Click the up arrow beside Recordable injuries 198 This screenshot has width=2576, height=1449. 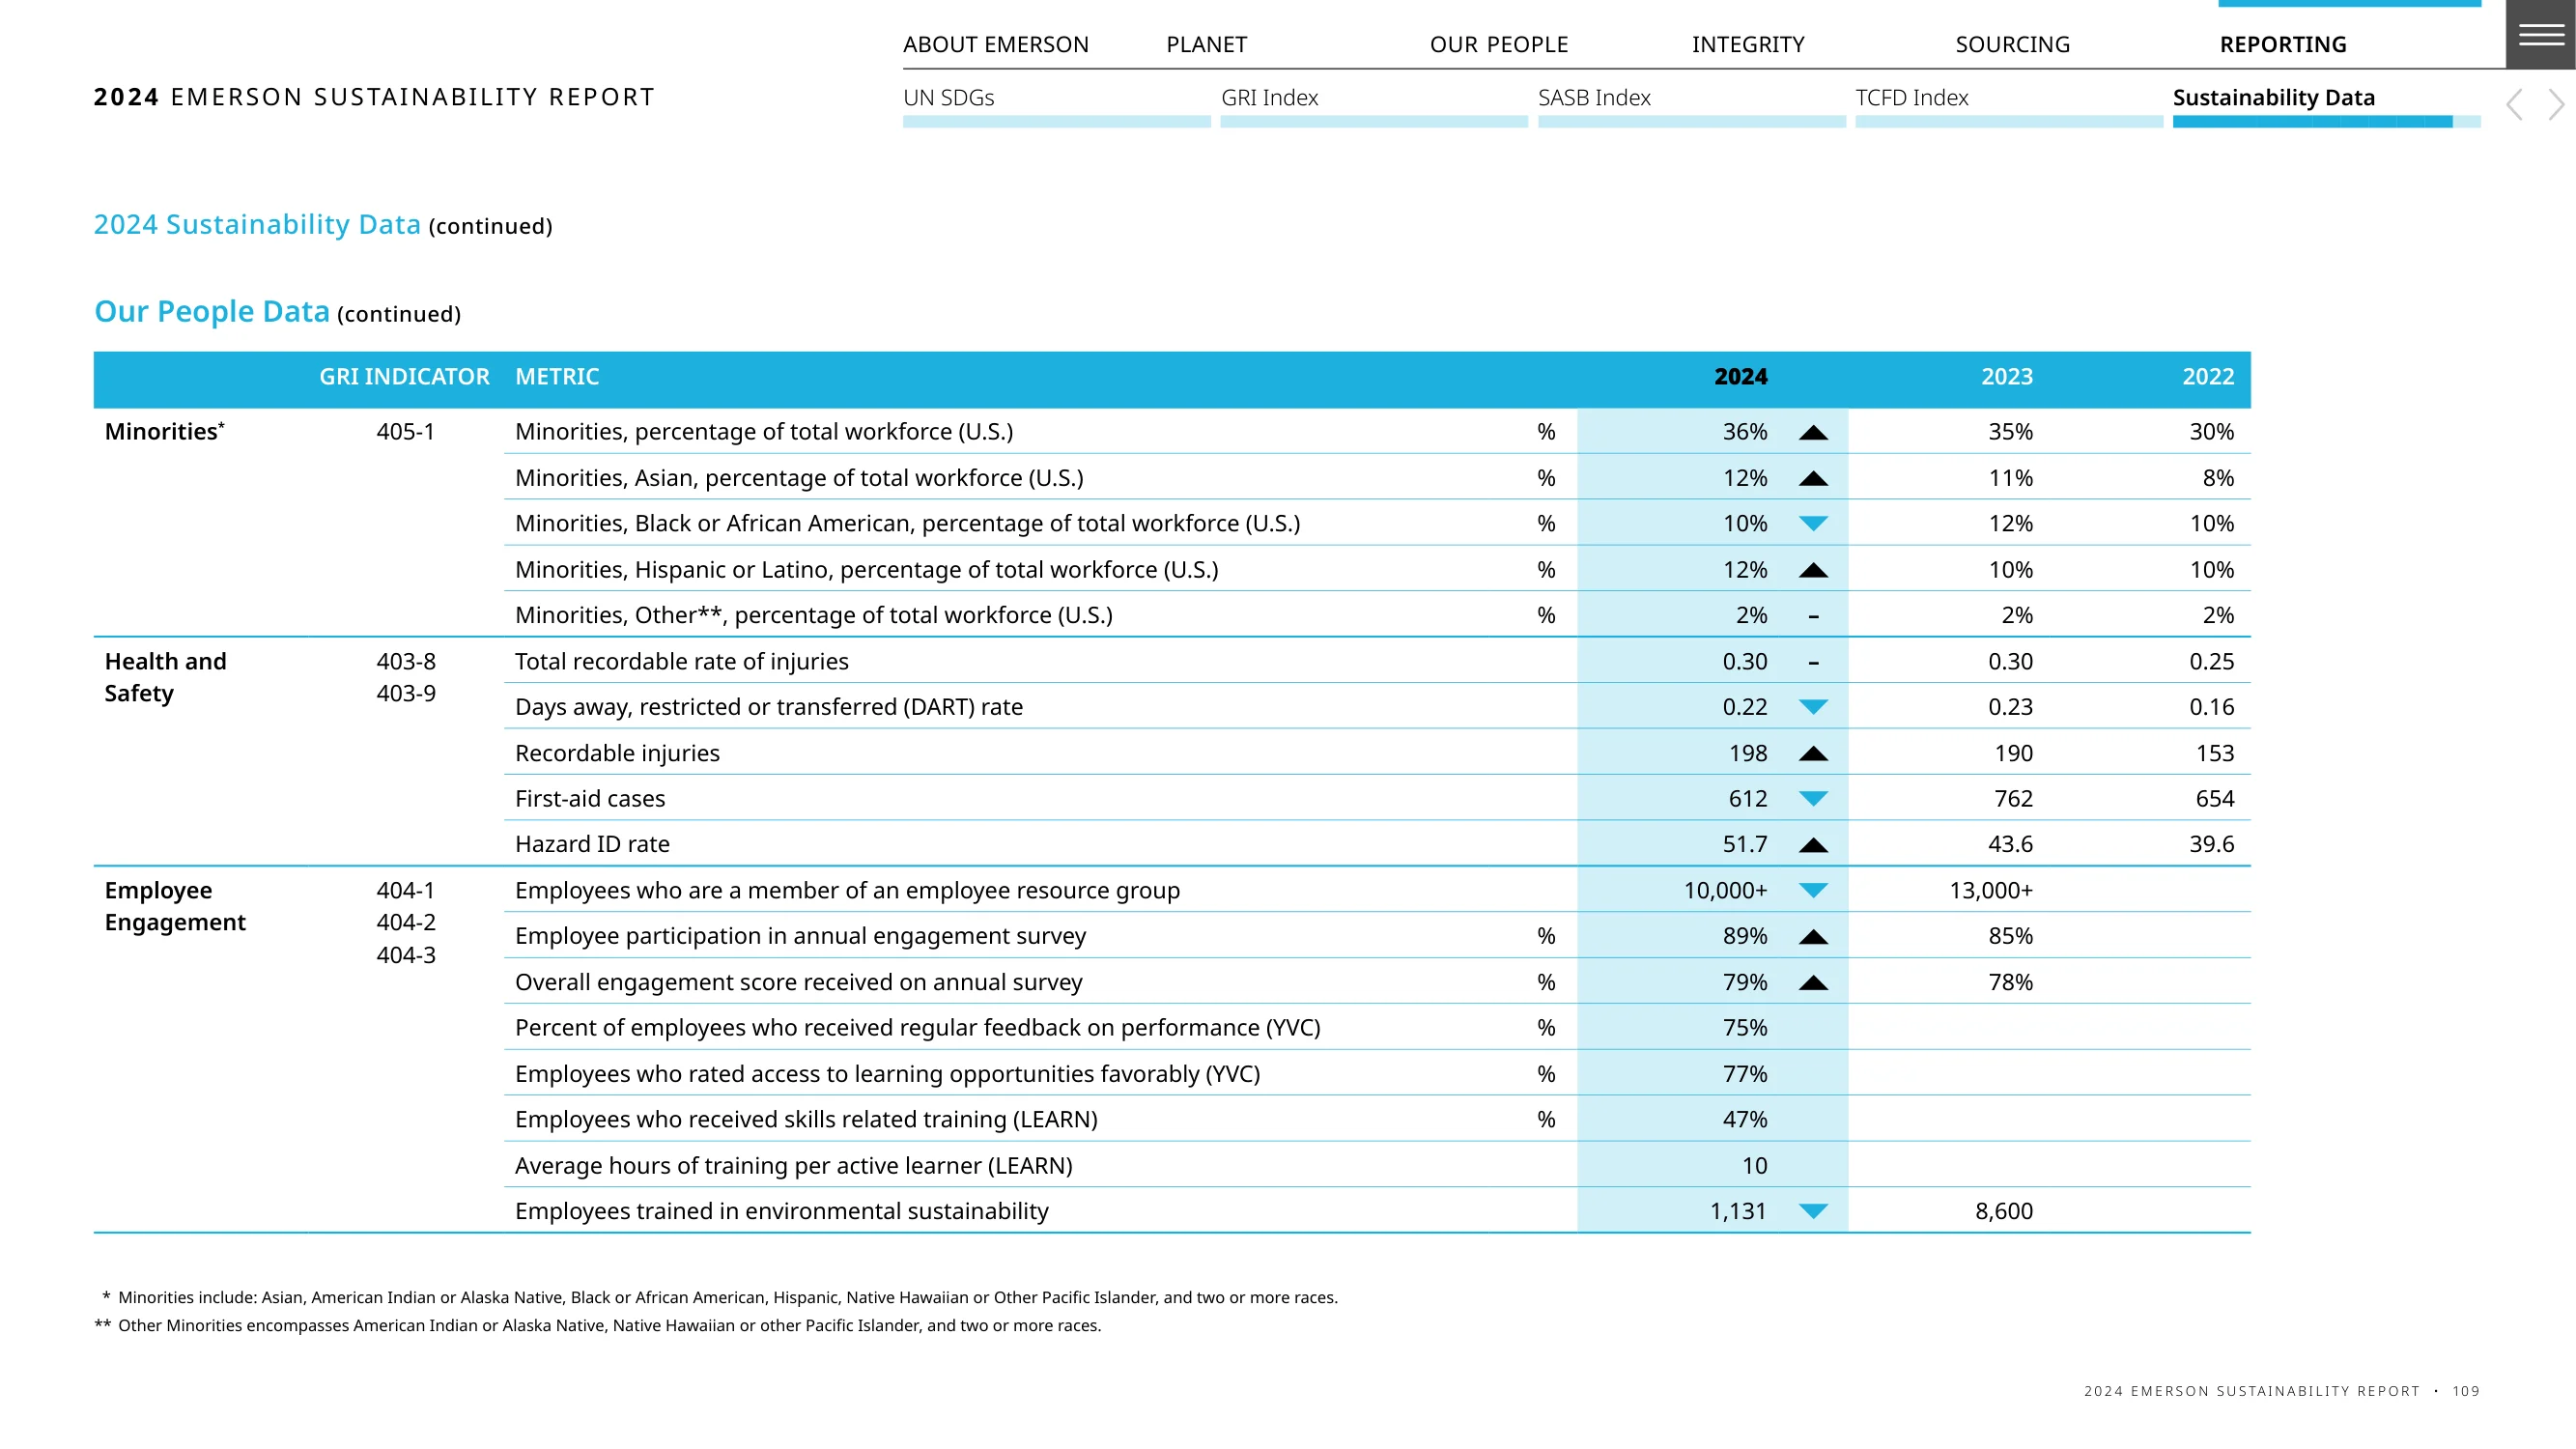click(x=1813, y=754)
